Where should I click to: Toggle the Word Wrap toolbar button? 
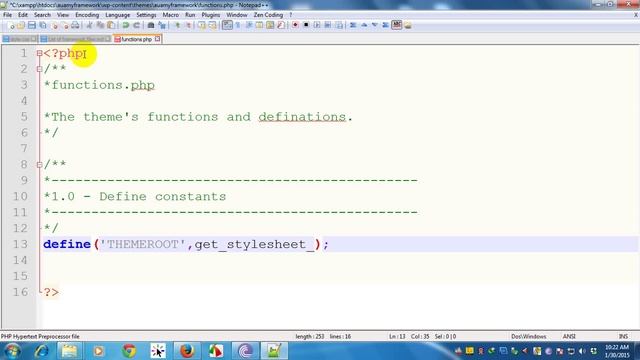(x=227, y=25)
